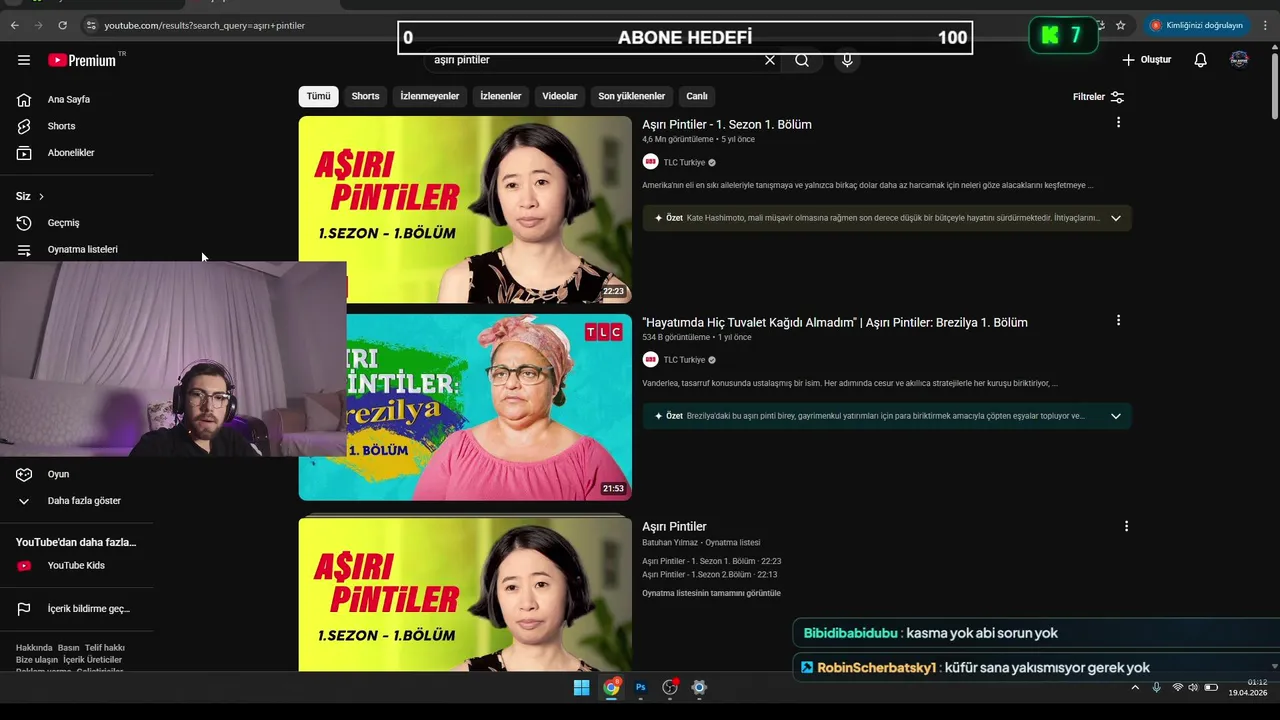
Task: Open Hayatımda Hiç Tuvalet Kağıdı Almadım video title
Action: [835, 322]
